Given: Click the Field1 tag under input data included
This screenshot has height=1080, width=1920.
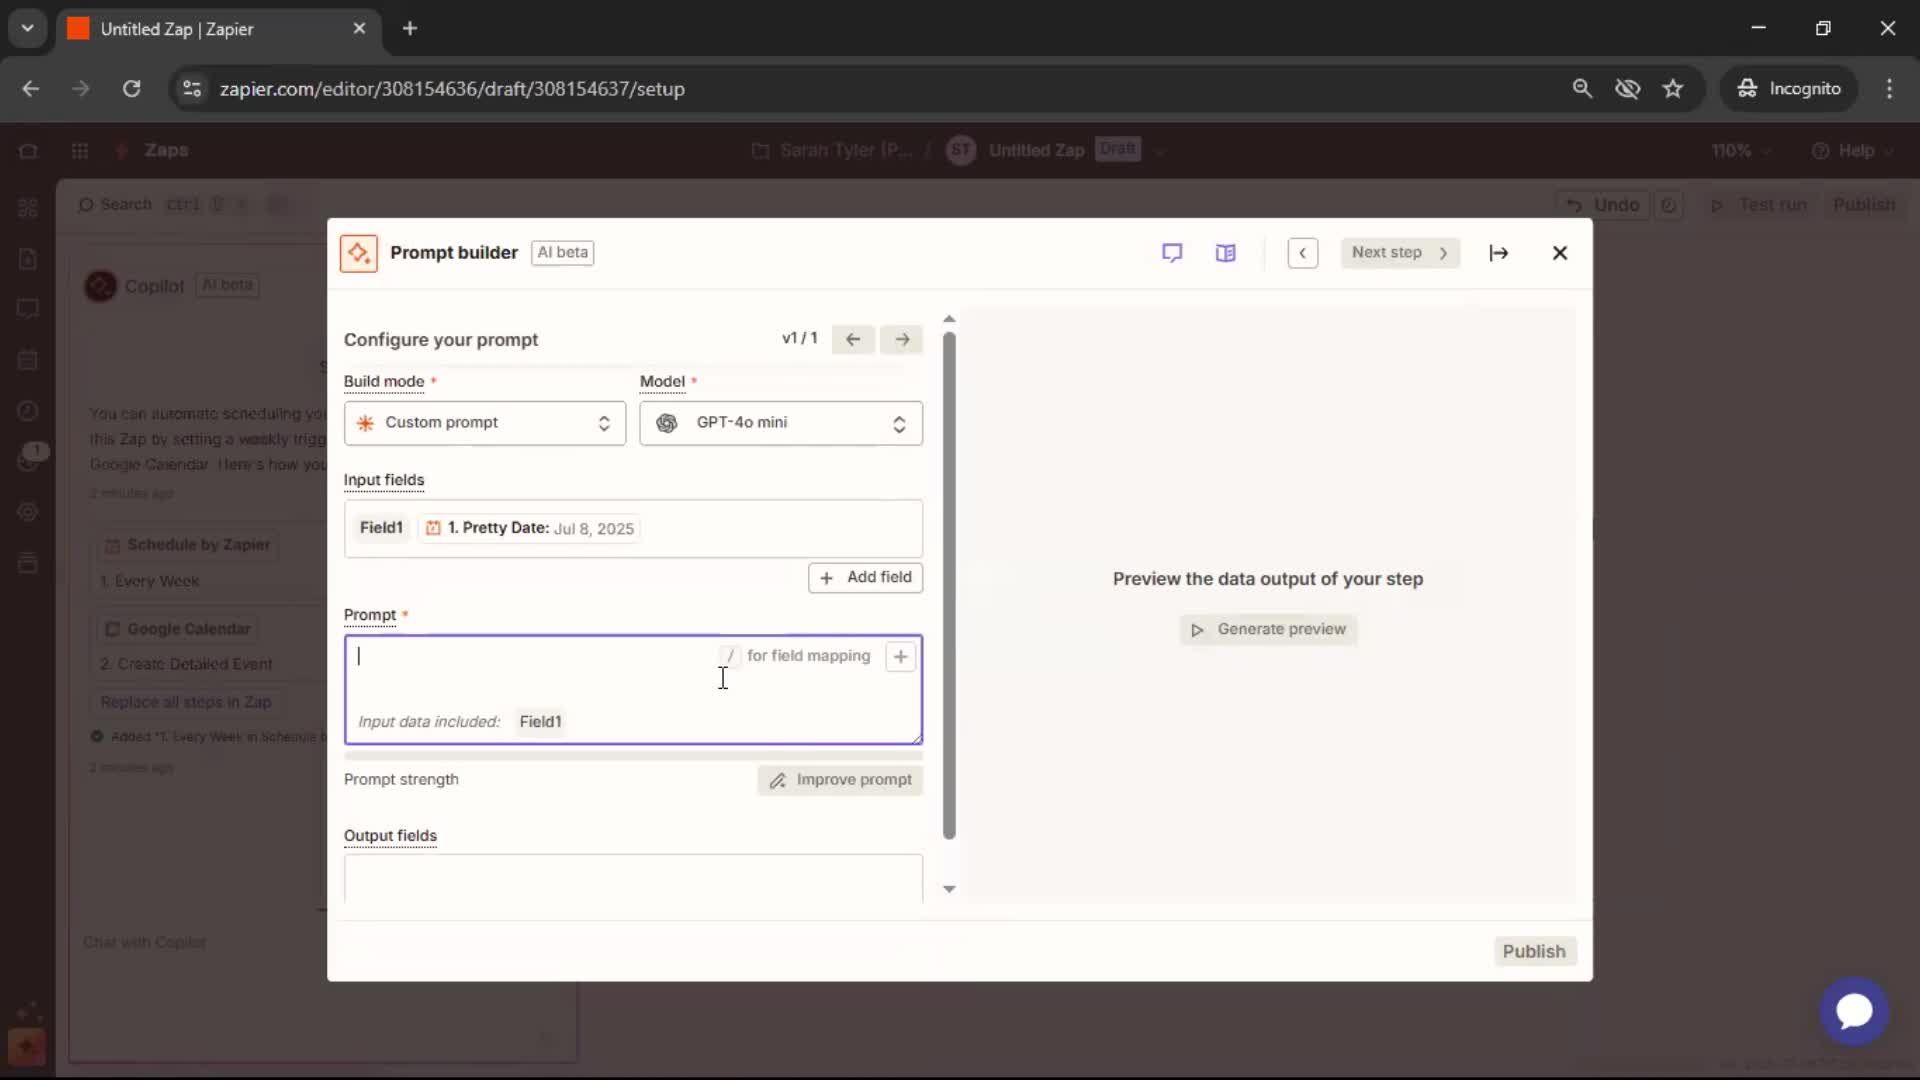Looking at the screenshot, I should (x=540, y=721).
